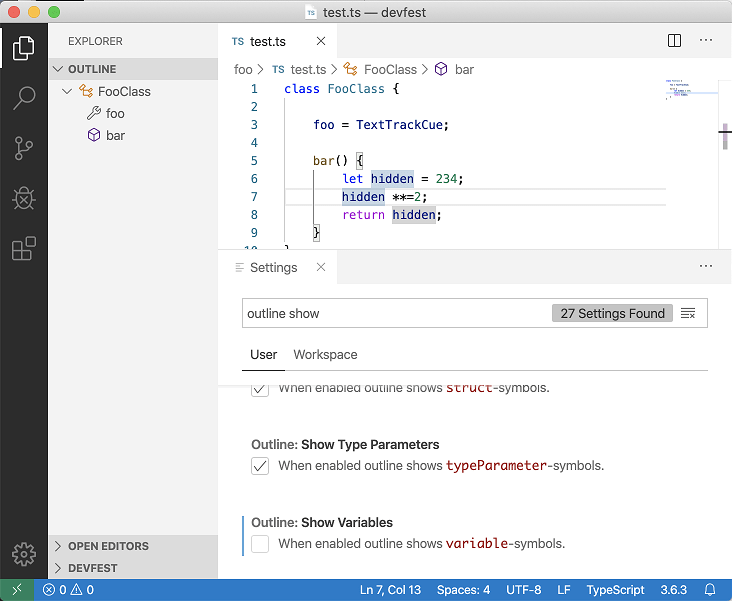Image resolution: width=732 pixels, height=601 pixels.
Task: Open the Debug view icon
Action: pos(24,199)
